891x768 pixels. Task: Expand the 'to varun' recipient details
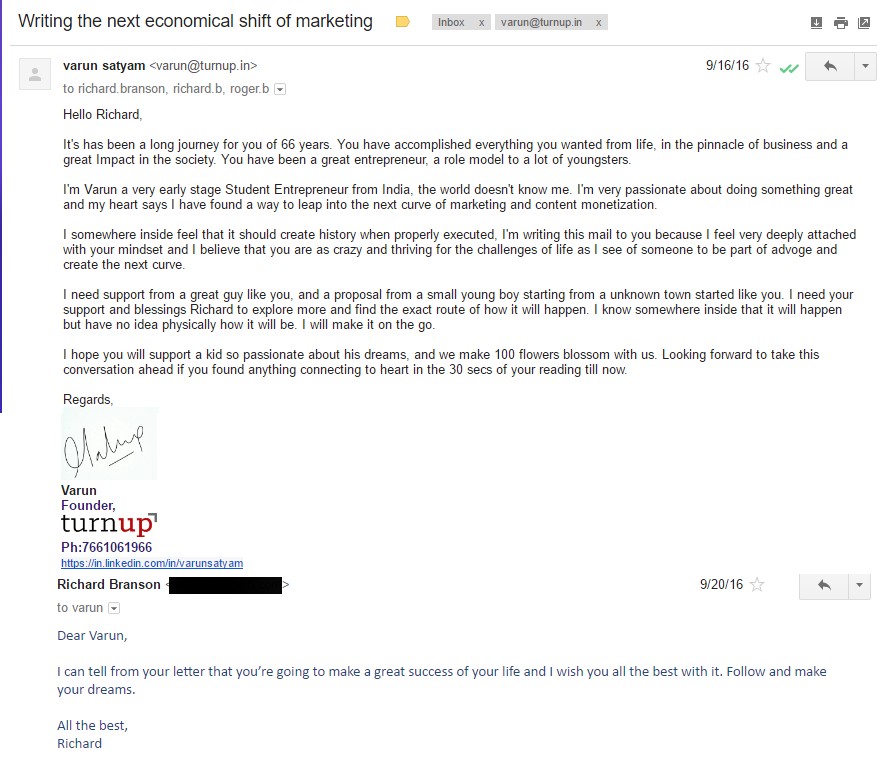tap(113, 608)
